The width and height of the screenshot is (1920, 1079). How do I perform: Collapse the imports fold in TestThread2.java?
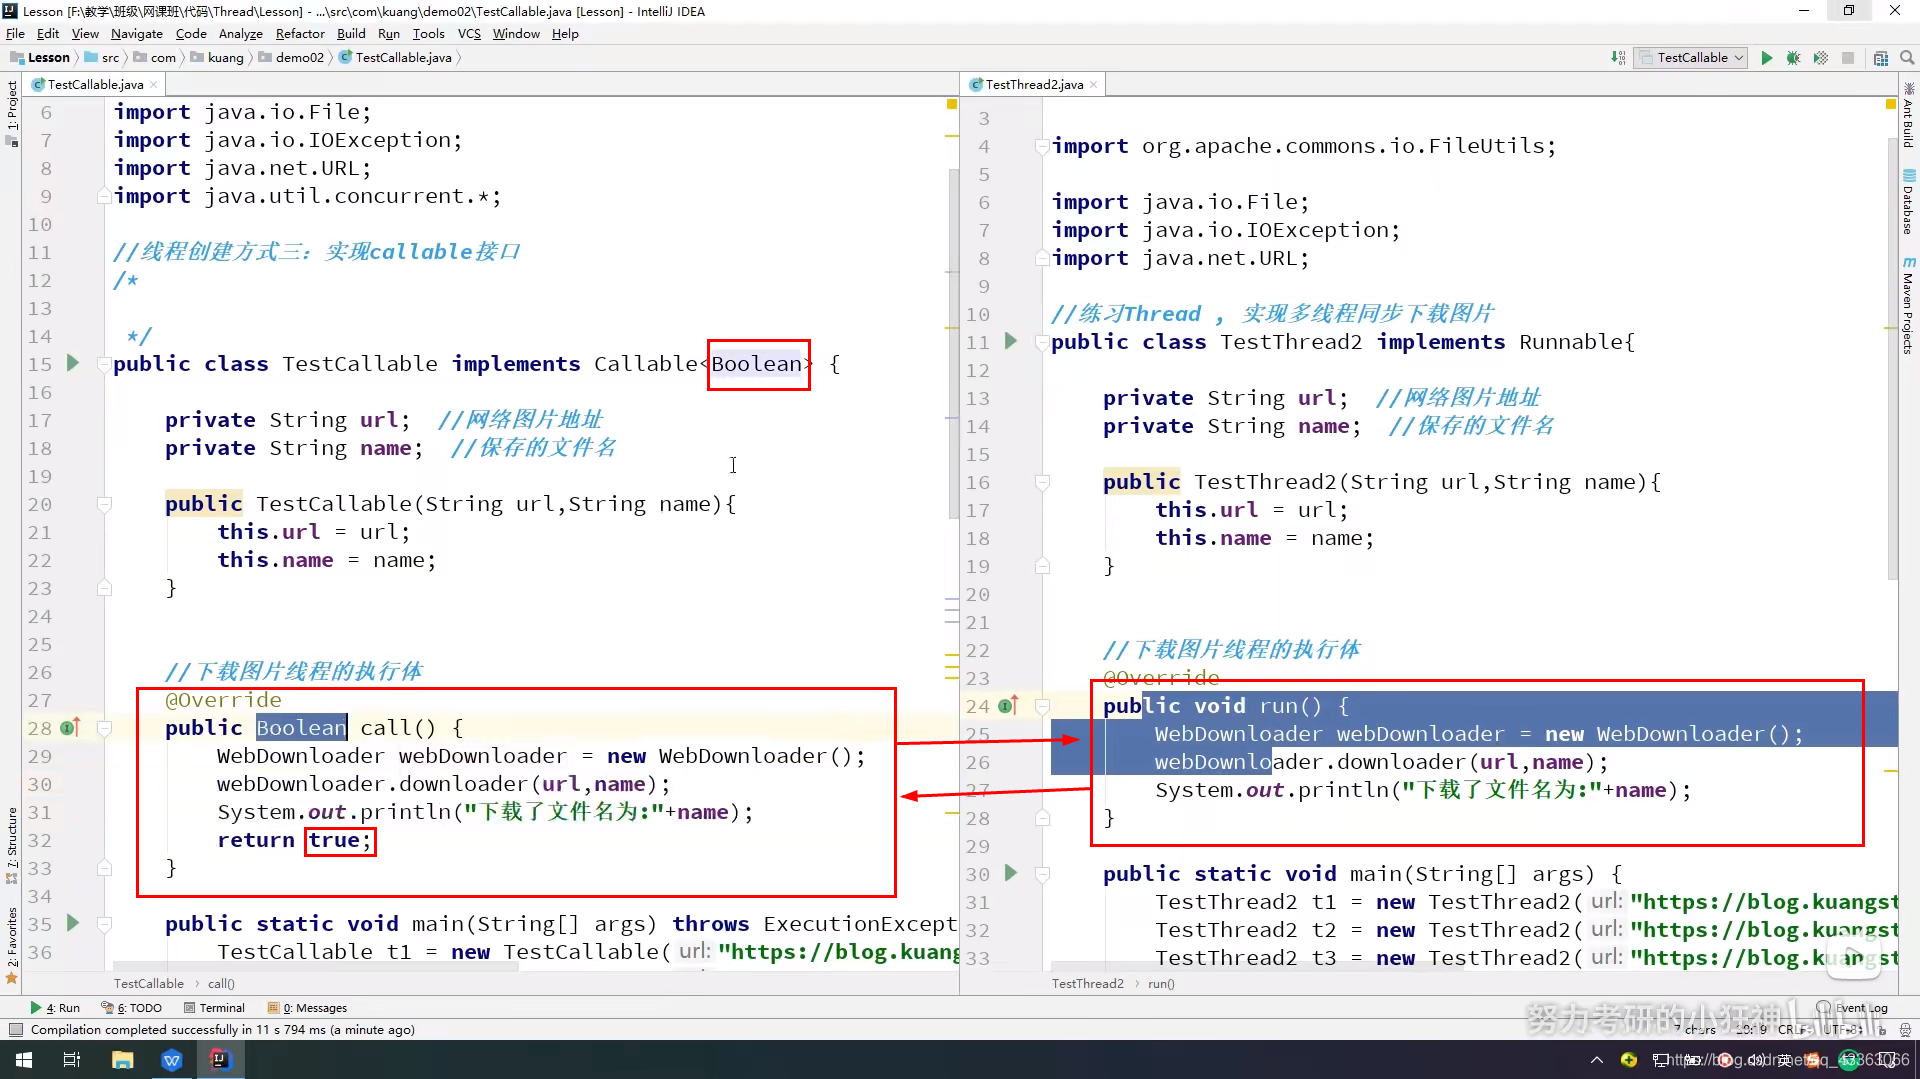pos(1042,146)
